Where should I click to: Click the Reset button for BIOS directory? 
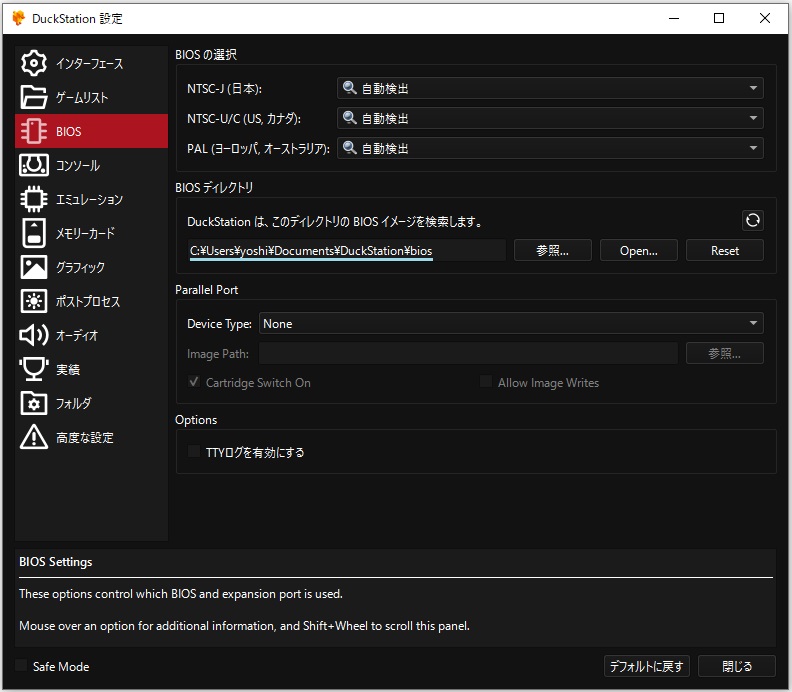[x=724, y=251]
